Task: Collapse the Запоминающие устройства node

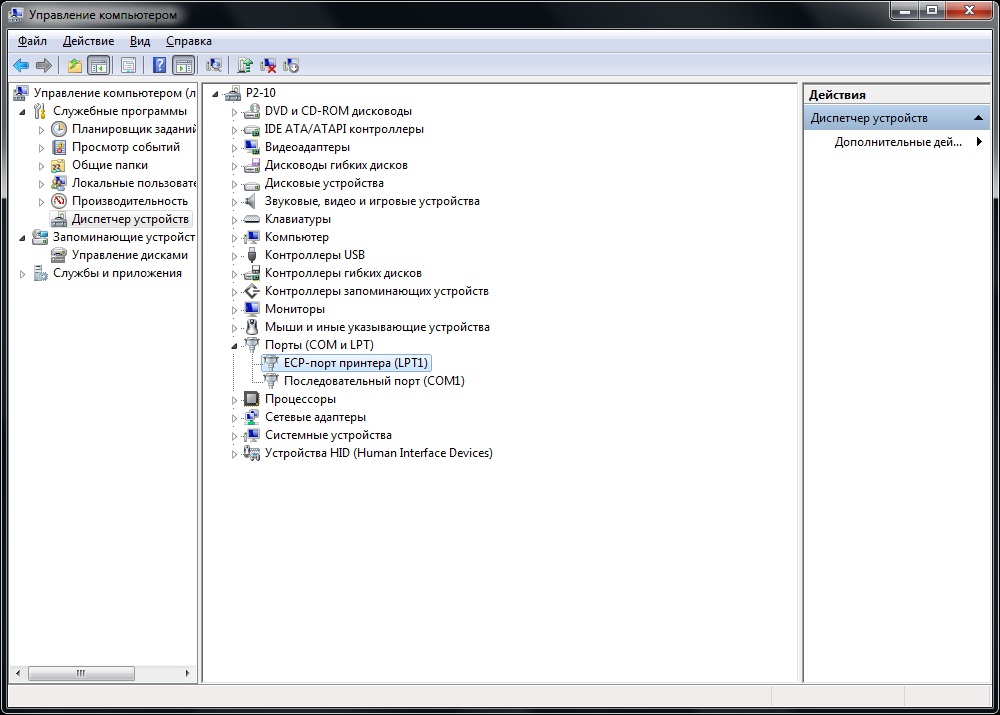Action: [x=22, y=238]
